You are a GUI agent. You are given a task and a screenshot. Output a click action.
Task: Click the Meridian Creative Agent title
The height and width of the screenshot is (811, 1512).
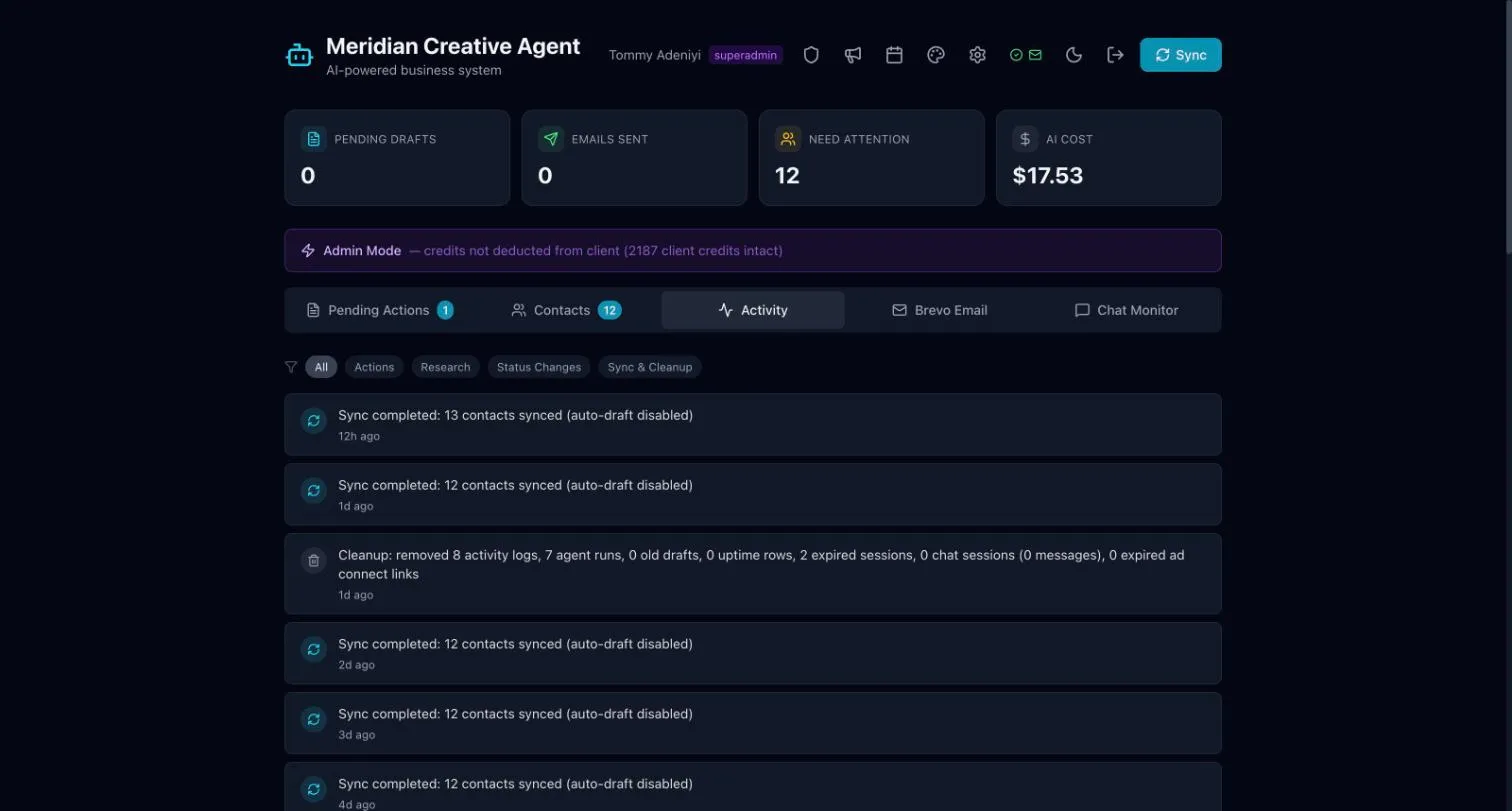pyautogui.click(x=453, y=46)
